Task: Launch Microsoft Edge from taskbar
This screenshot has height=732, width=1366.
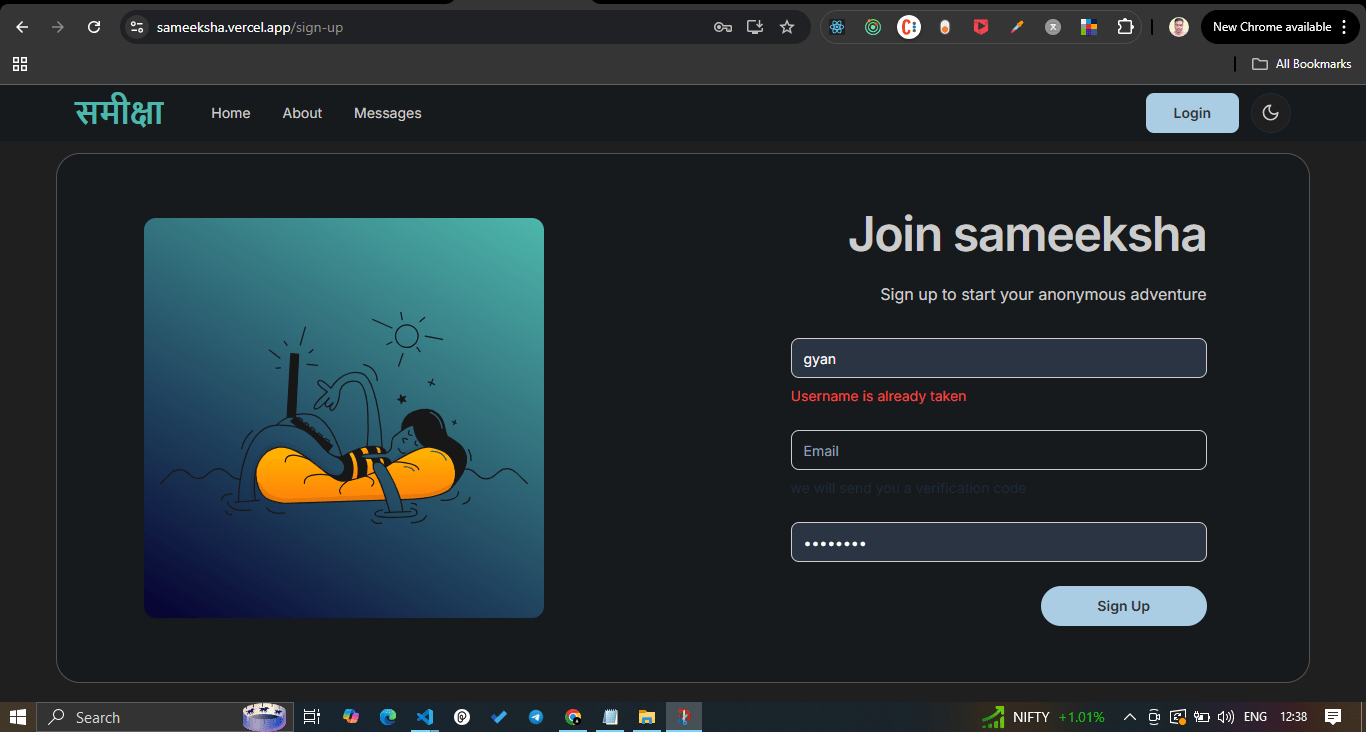Action: tap(388, 717)
